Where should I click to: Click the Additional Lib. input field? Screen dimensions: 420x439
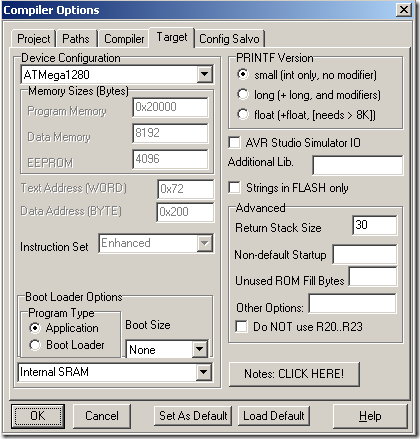tap(358, 165)
